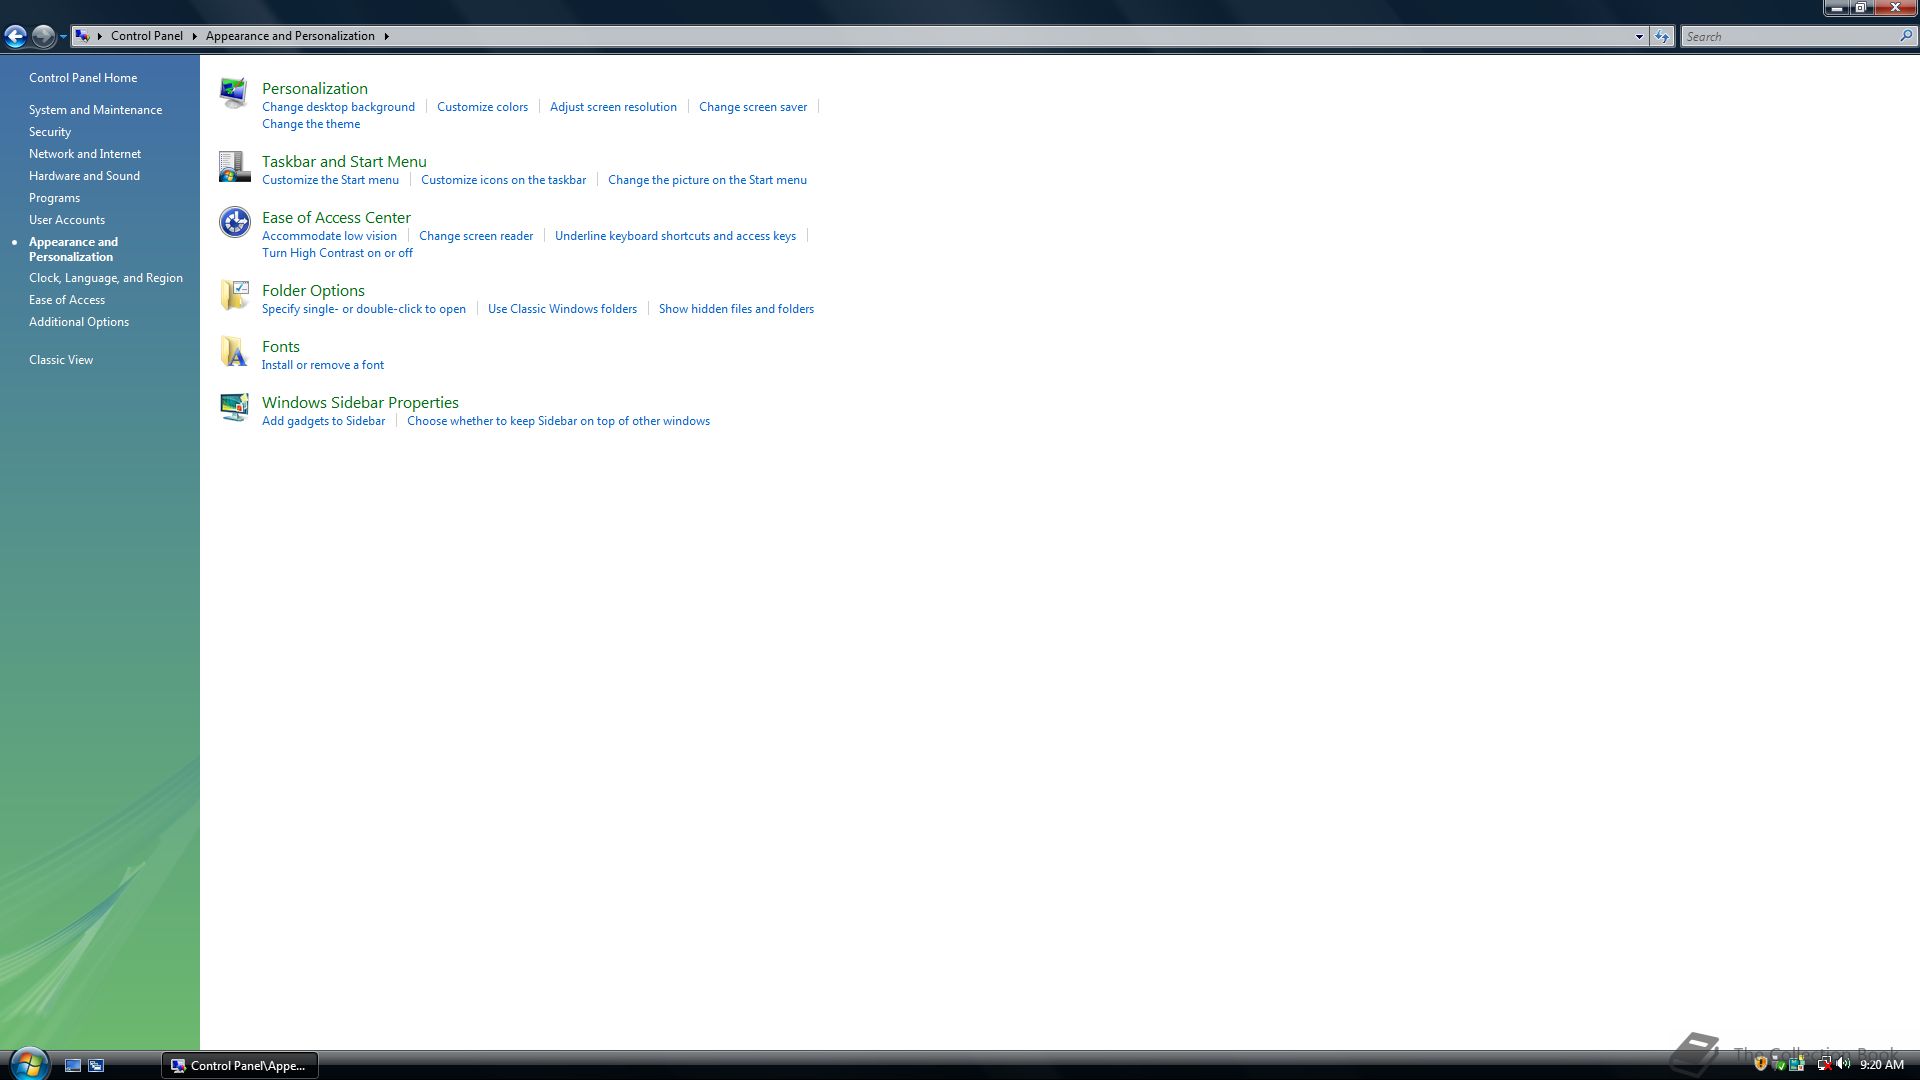Click Change the theme
Screen dimensions: 1920x1080
[x=311, y=124]
